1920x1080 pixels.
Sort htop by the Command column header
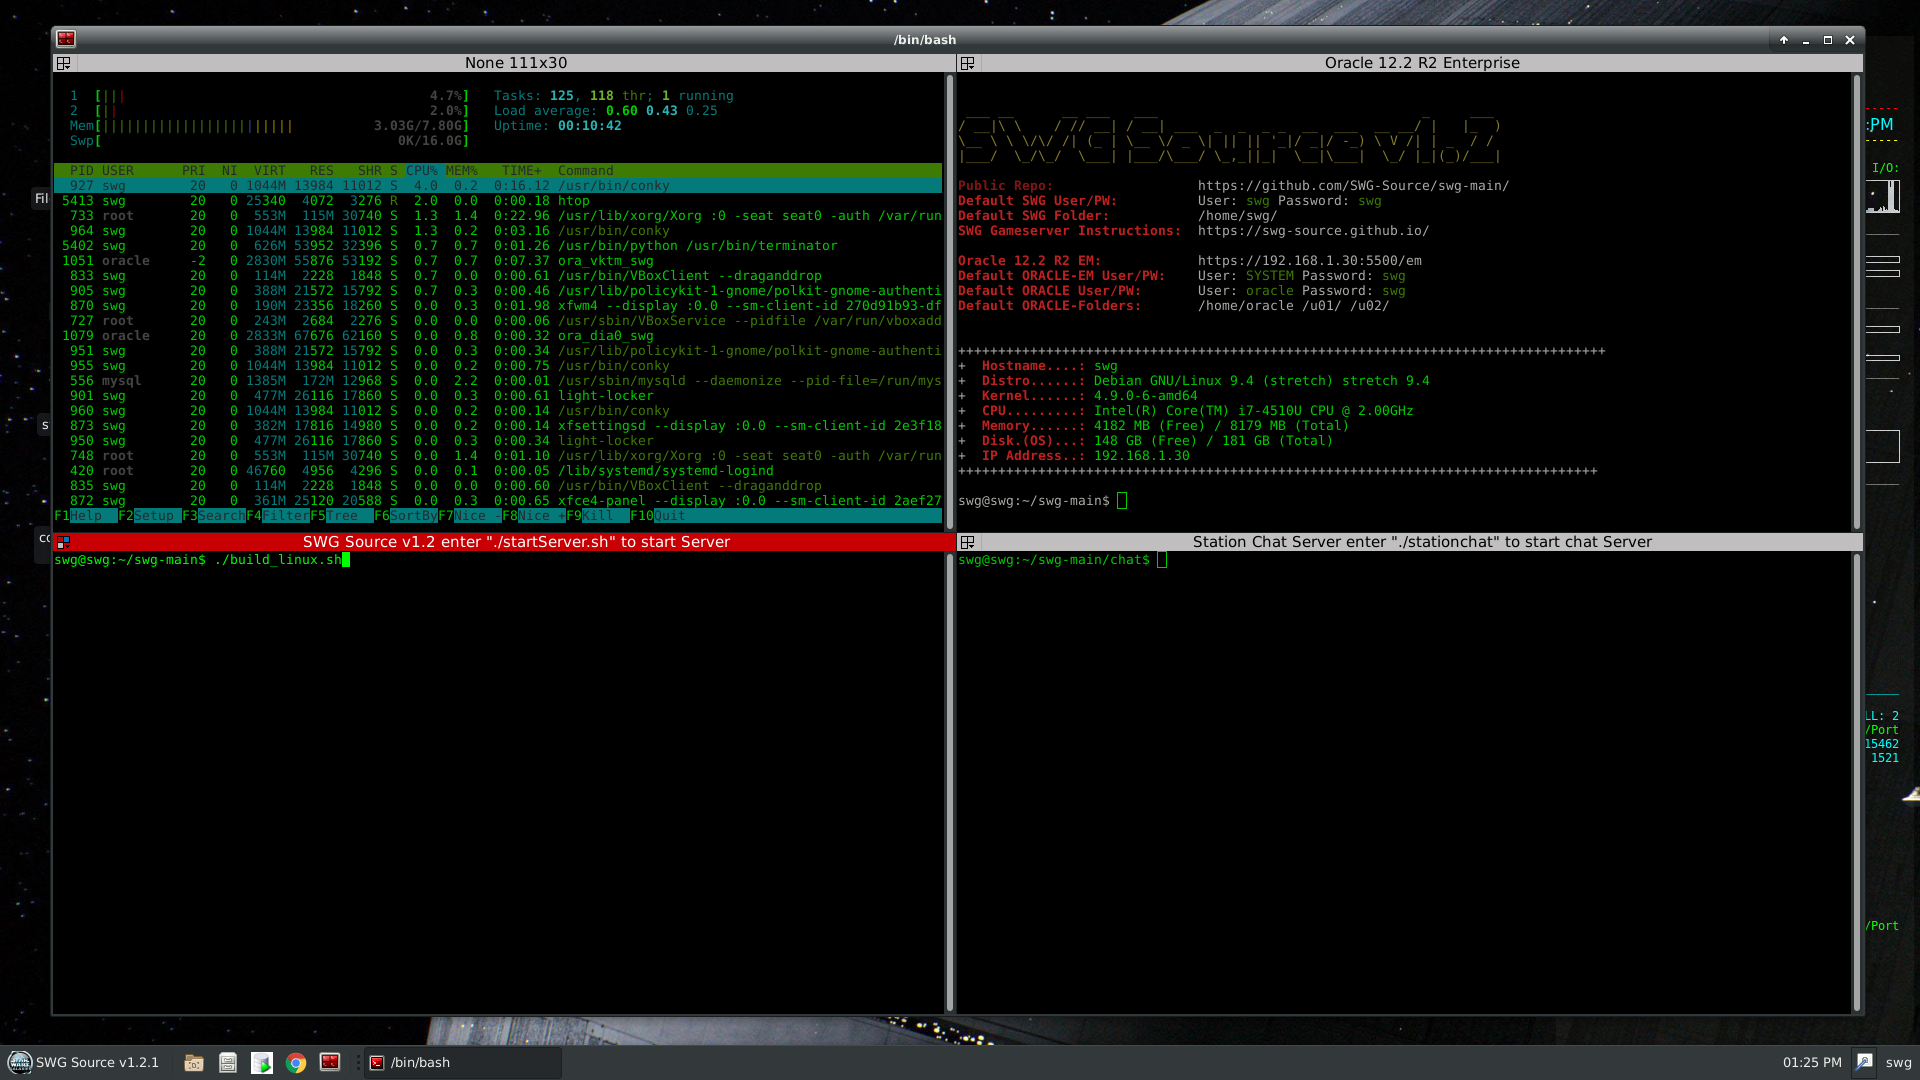tap(586, 171)
